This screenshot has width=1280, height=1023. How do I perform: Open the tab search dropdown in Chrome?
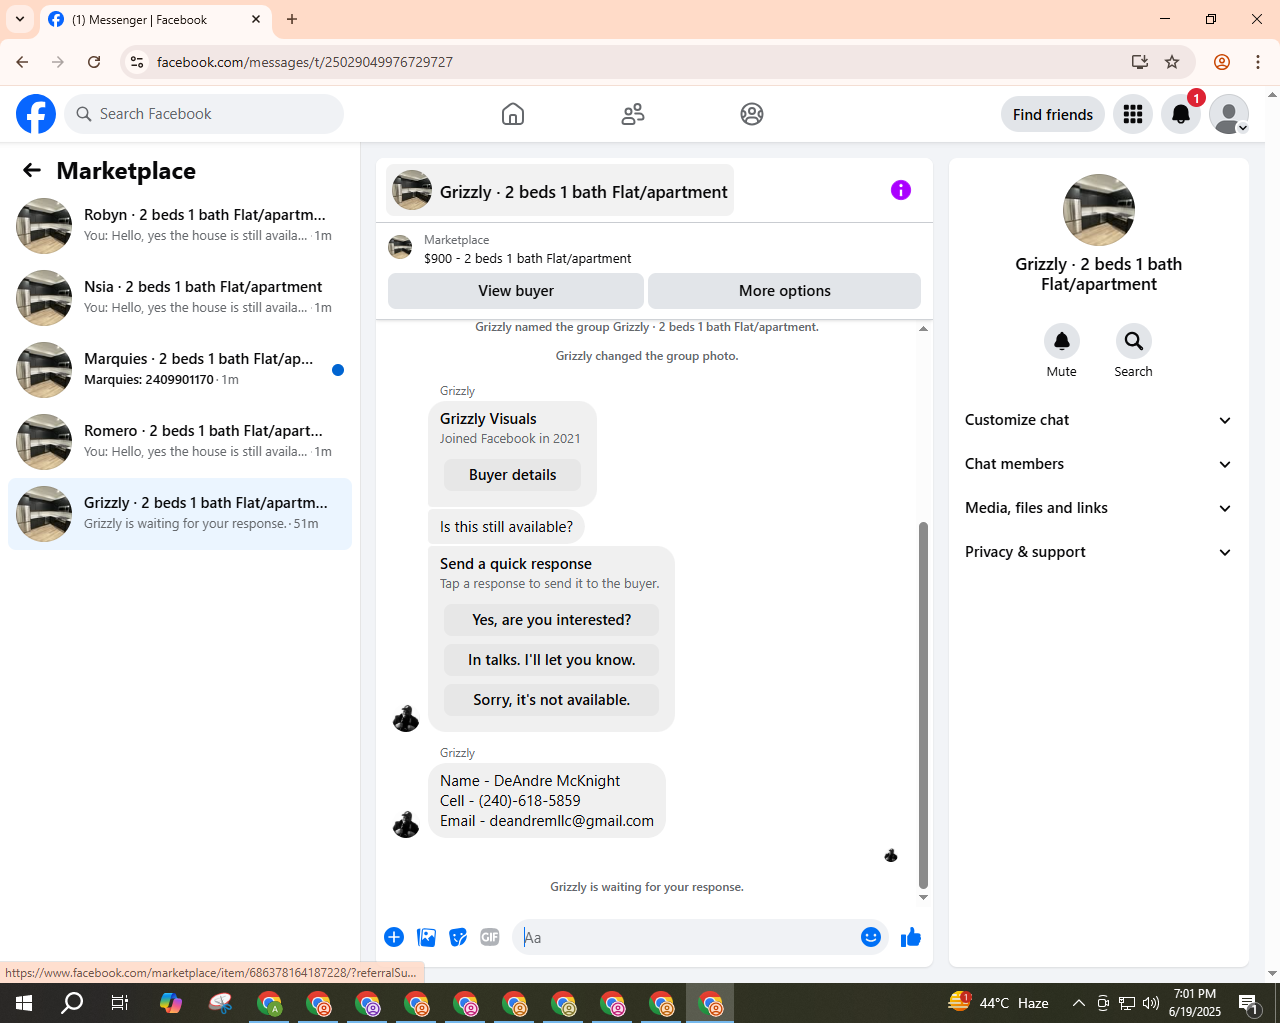20,19
